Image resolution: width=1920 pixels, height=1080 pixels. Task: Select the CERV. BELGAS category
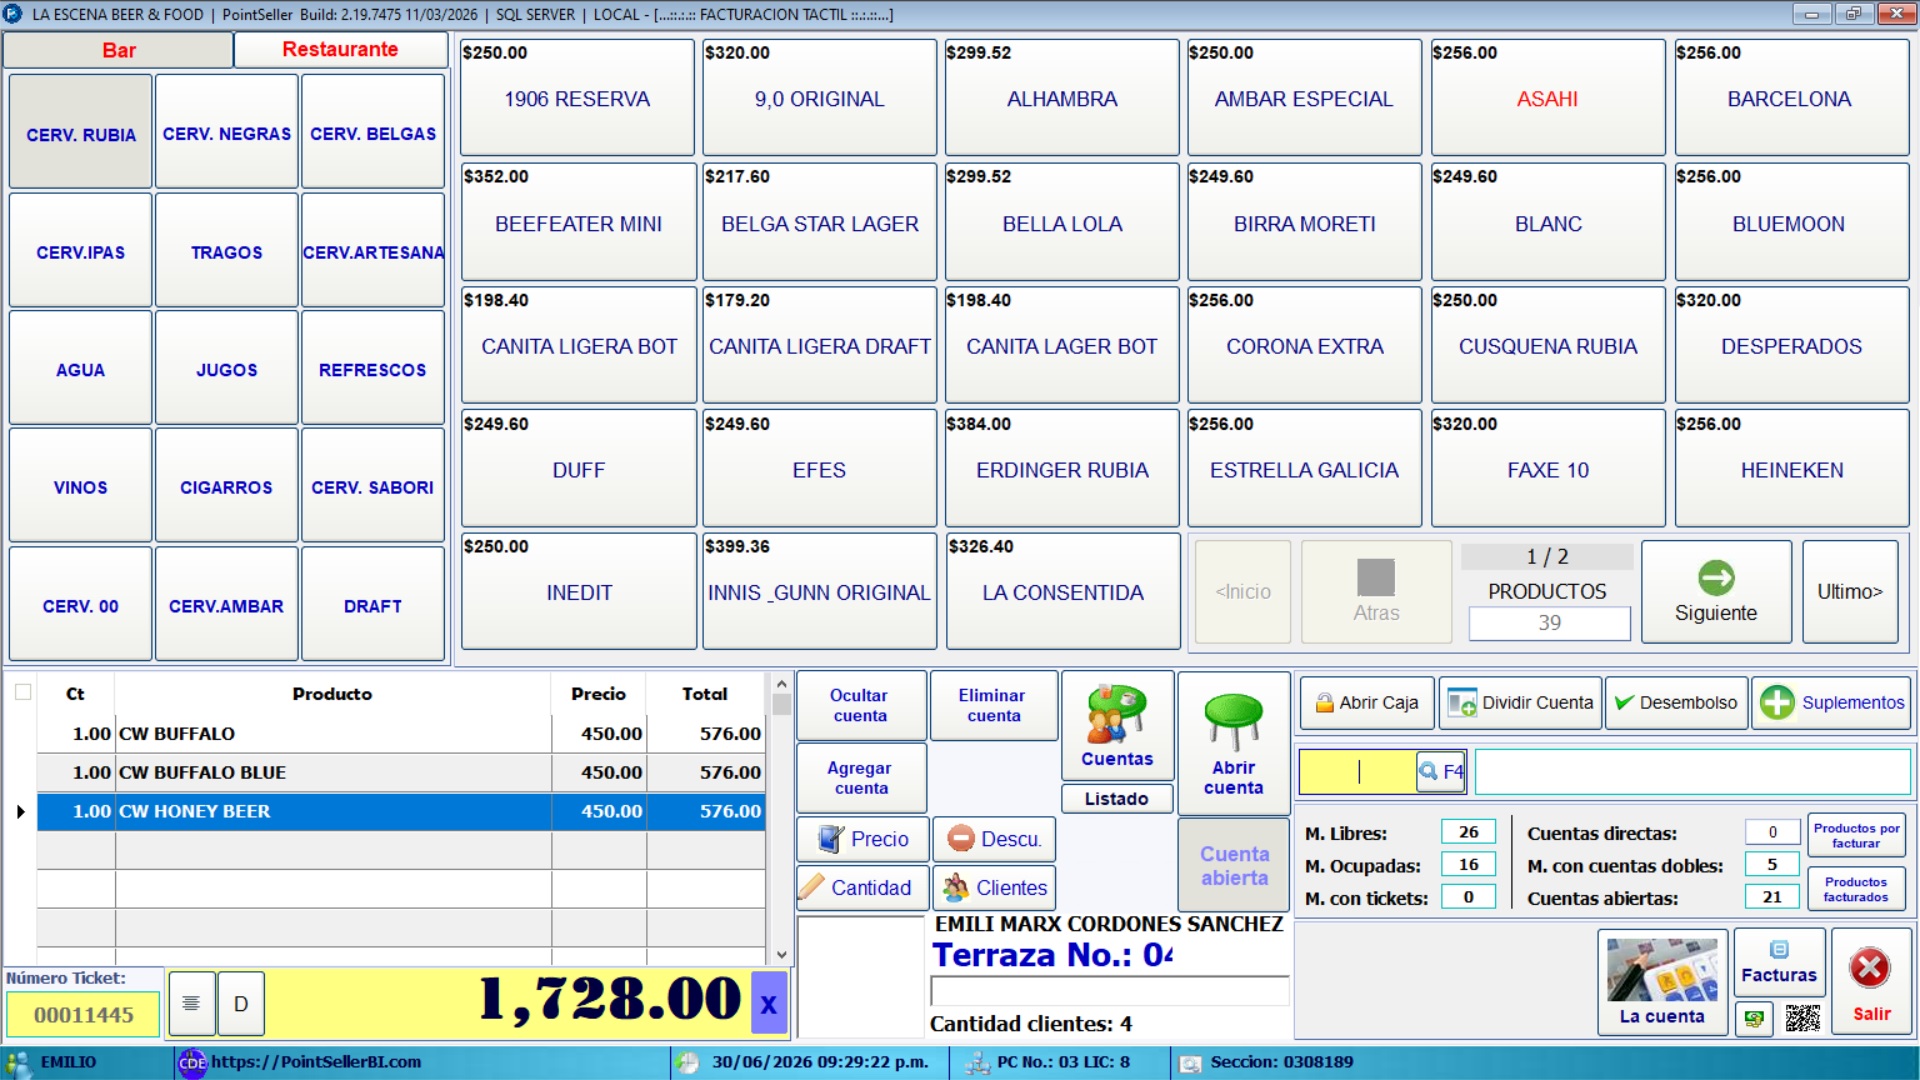(x=373, y=133)
